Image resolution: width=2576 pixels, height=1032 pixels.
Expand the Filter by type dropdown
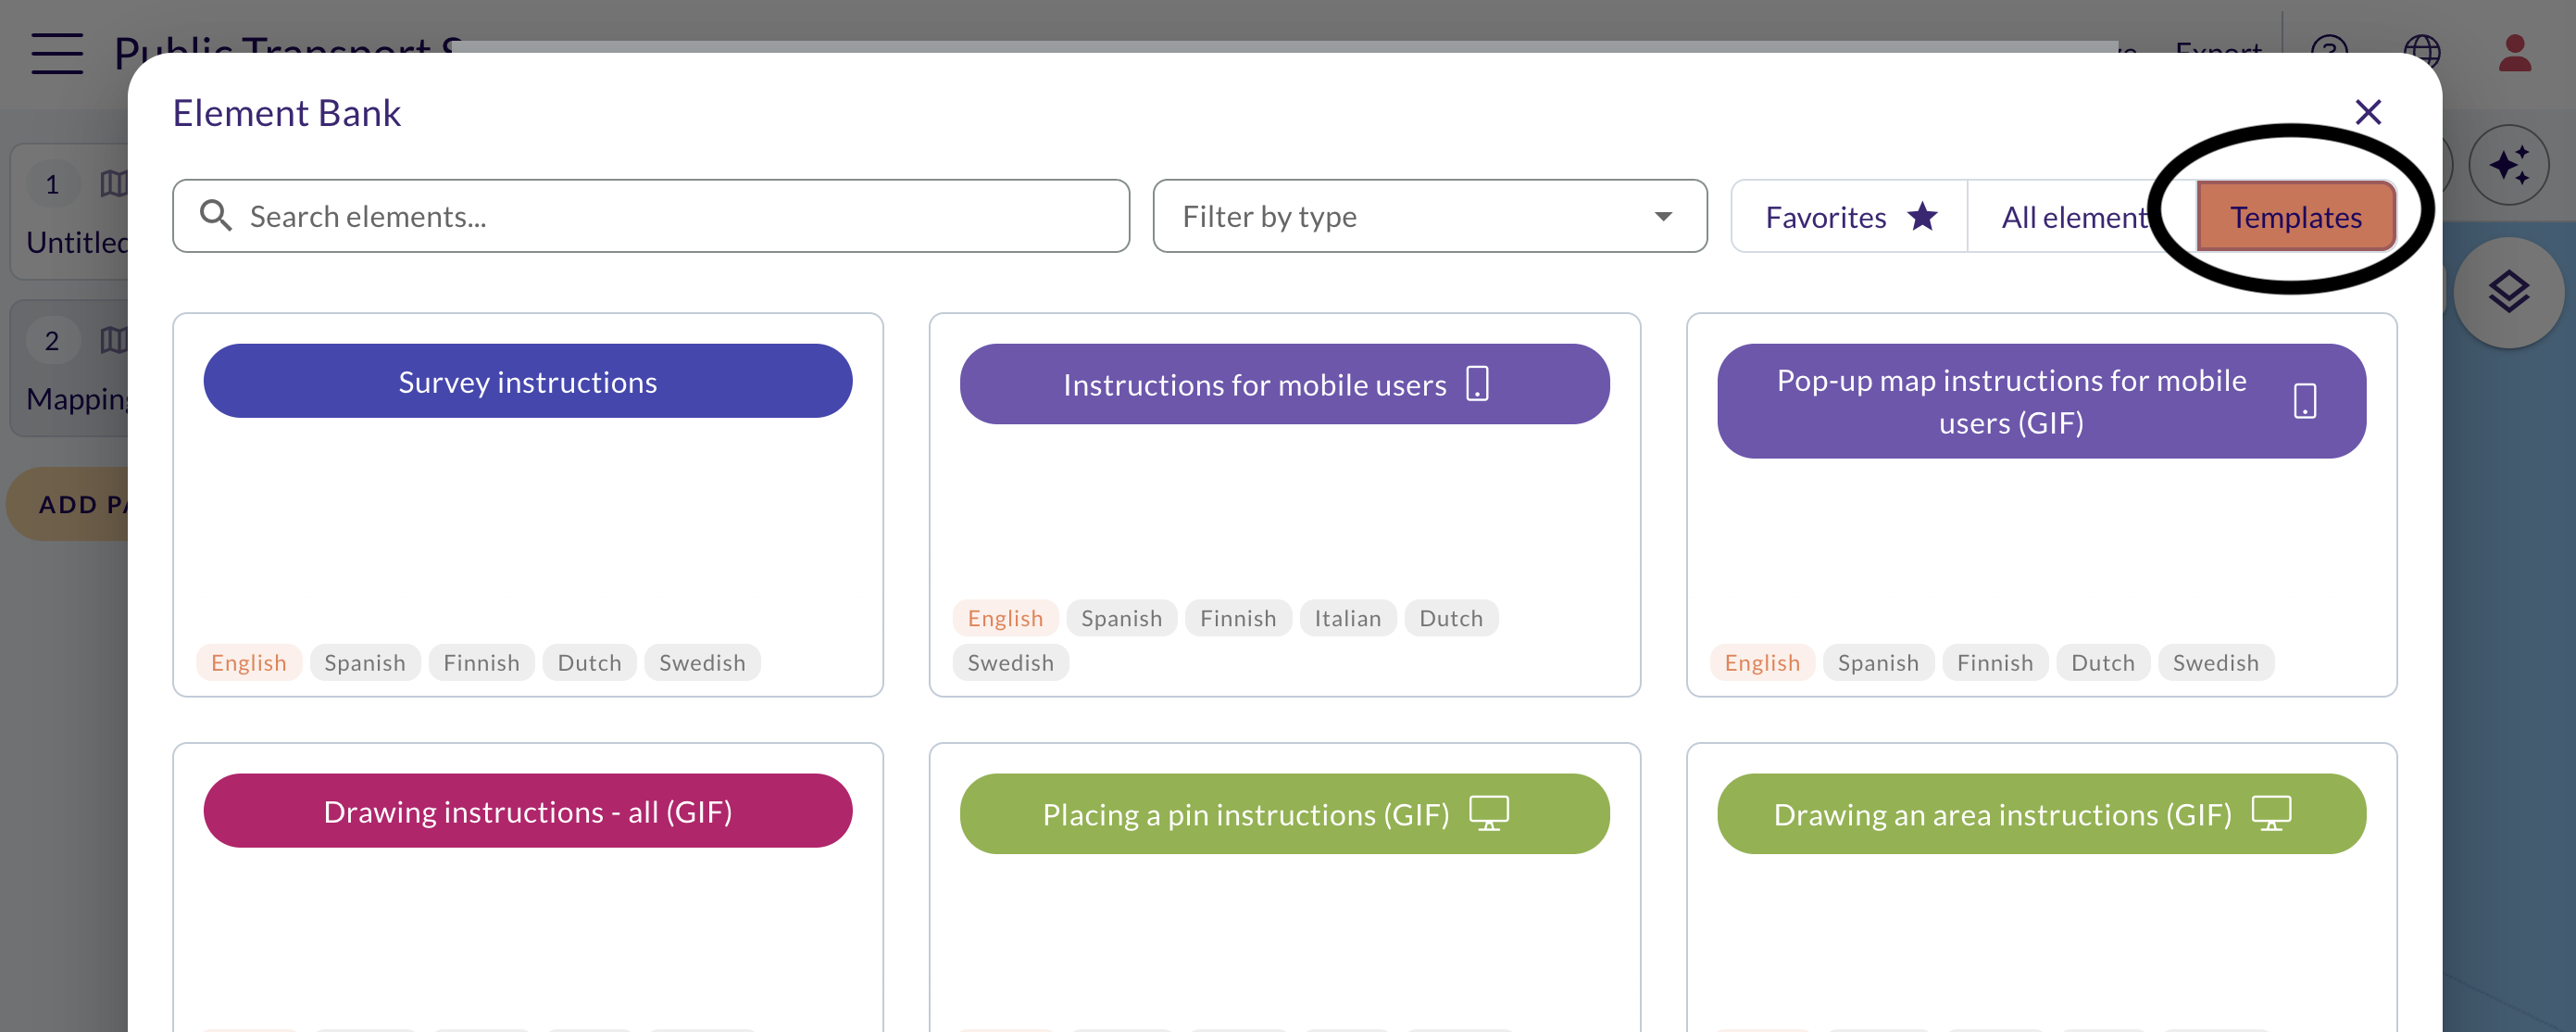pos(1429,216)
